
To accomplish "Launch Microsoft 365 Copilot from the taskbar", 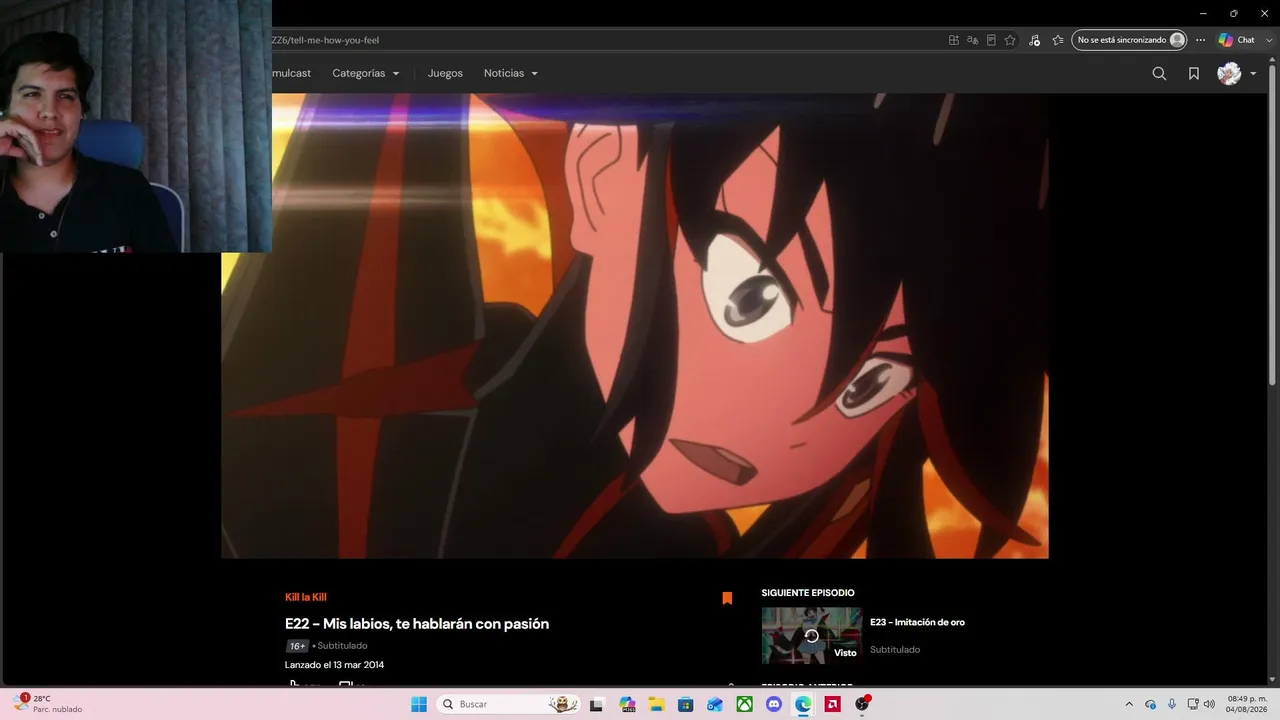I will coord(627,704).
